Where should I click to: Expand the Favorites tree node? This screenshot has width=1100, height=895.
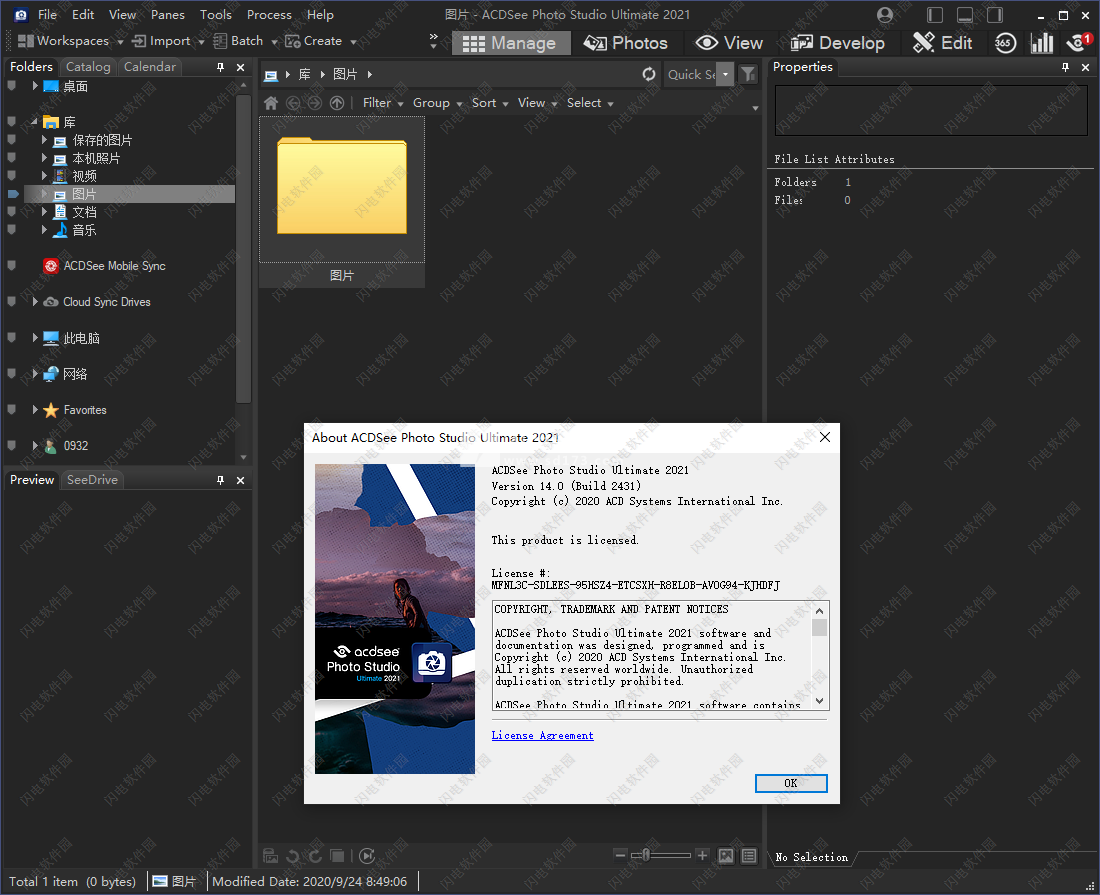tap(34, 410)
